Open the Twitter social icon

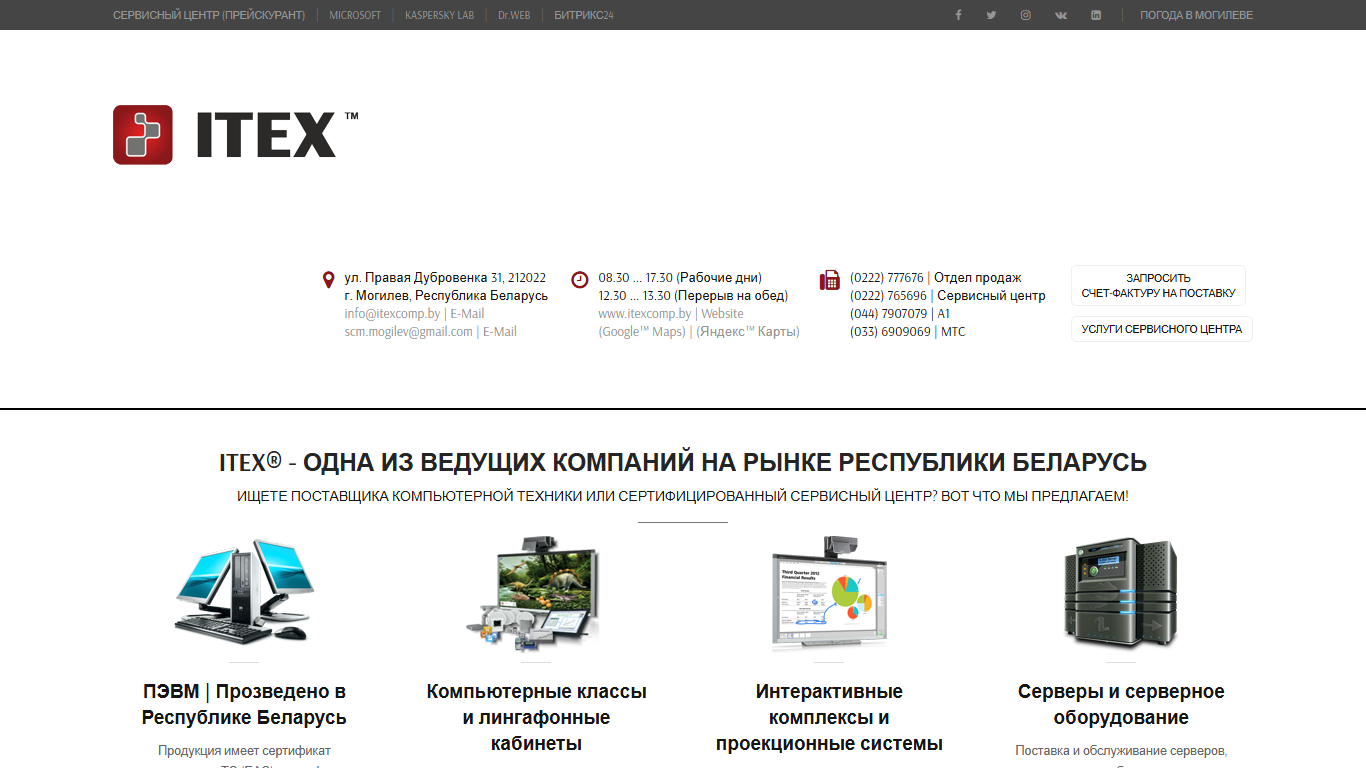coord(991,15)
